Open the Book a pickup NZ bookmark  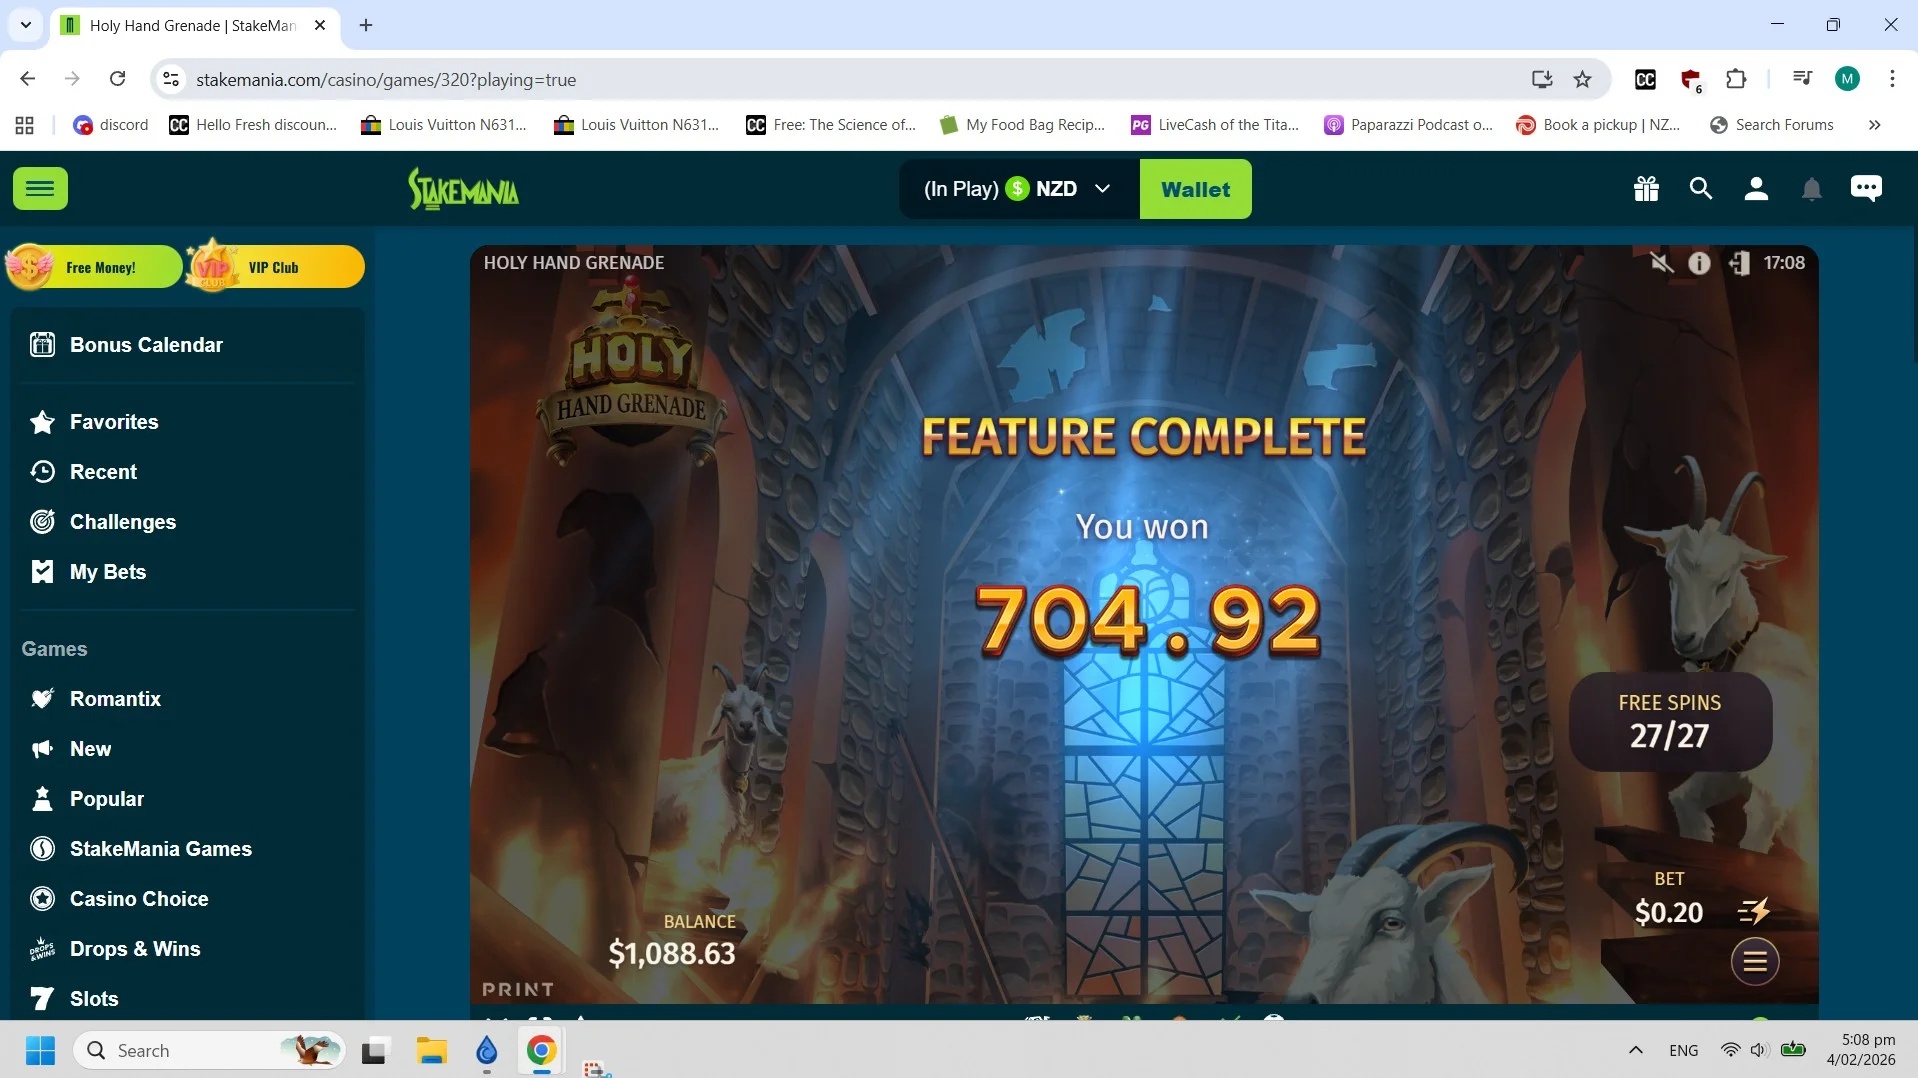pos(1598,125)
